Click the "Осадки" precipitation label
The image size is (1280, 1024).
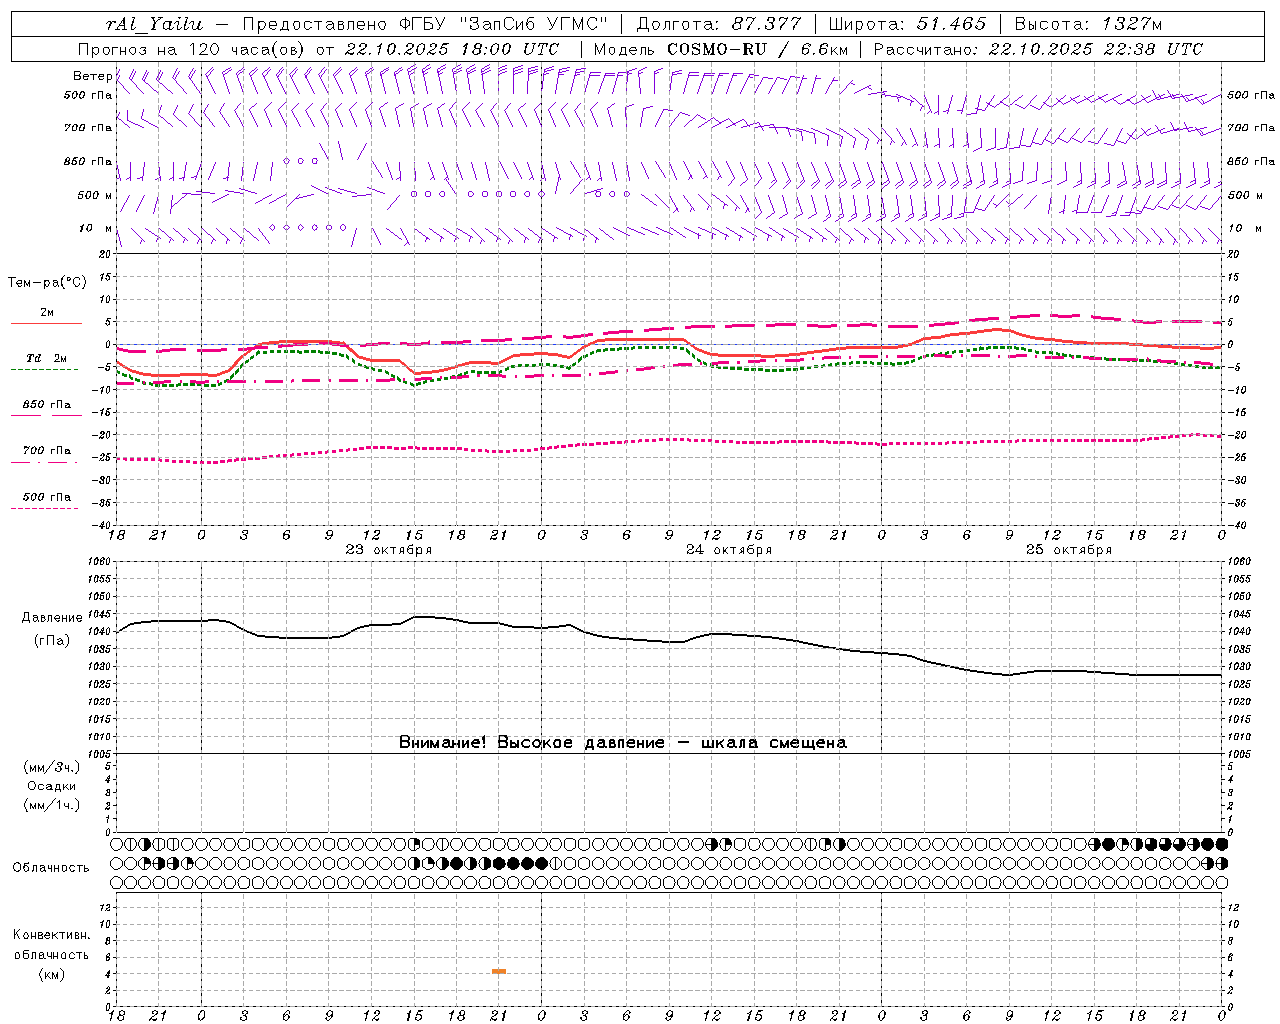coord(52,786)
